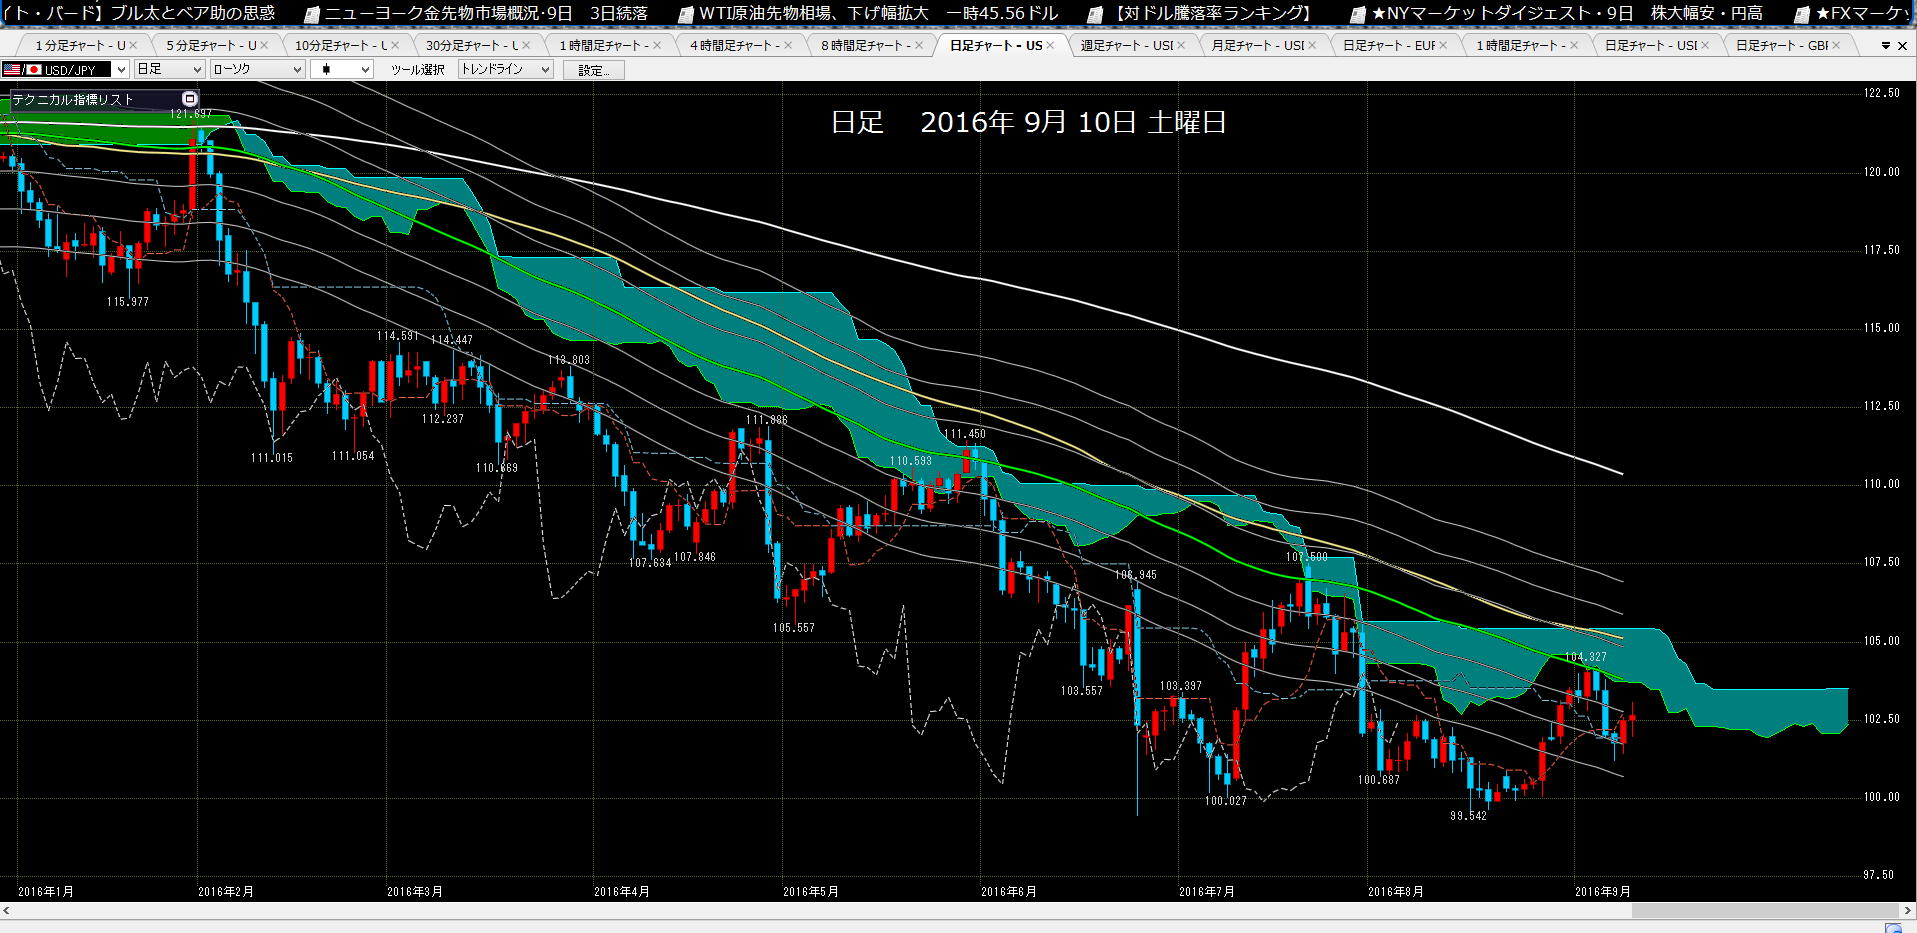Click the ツール選択 label
This screenshot has width=1917, height=933.
tap(418, 70)
